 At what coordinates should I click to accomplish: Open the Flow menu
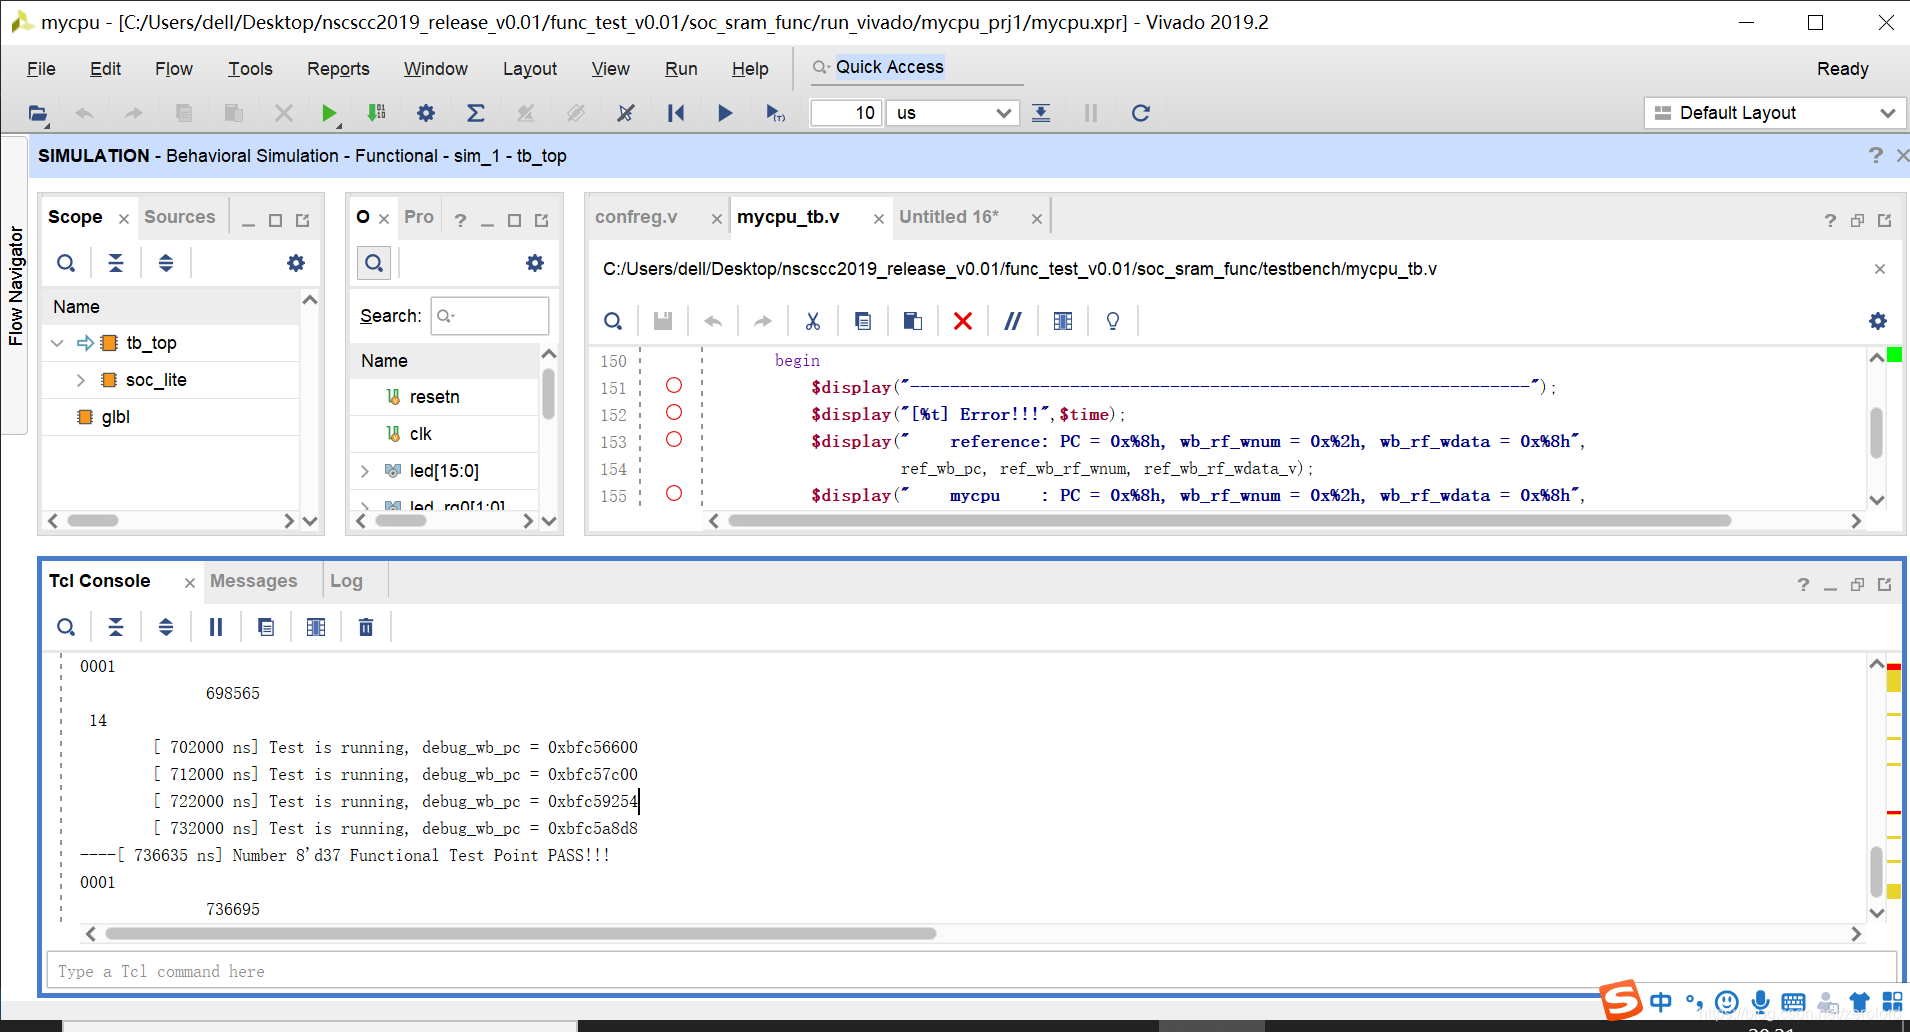174,69
